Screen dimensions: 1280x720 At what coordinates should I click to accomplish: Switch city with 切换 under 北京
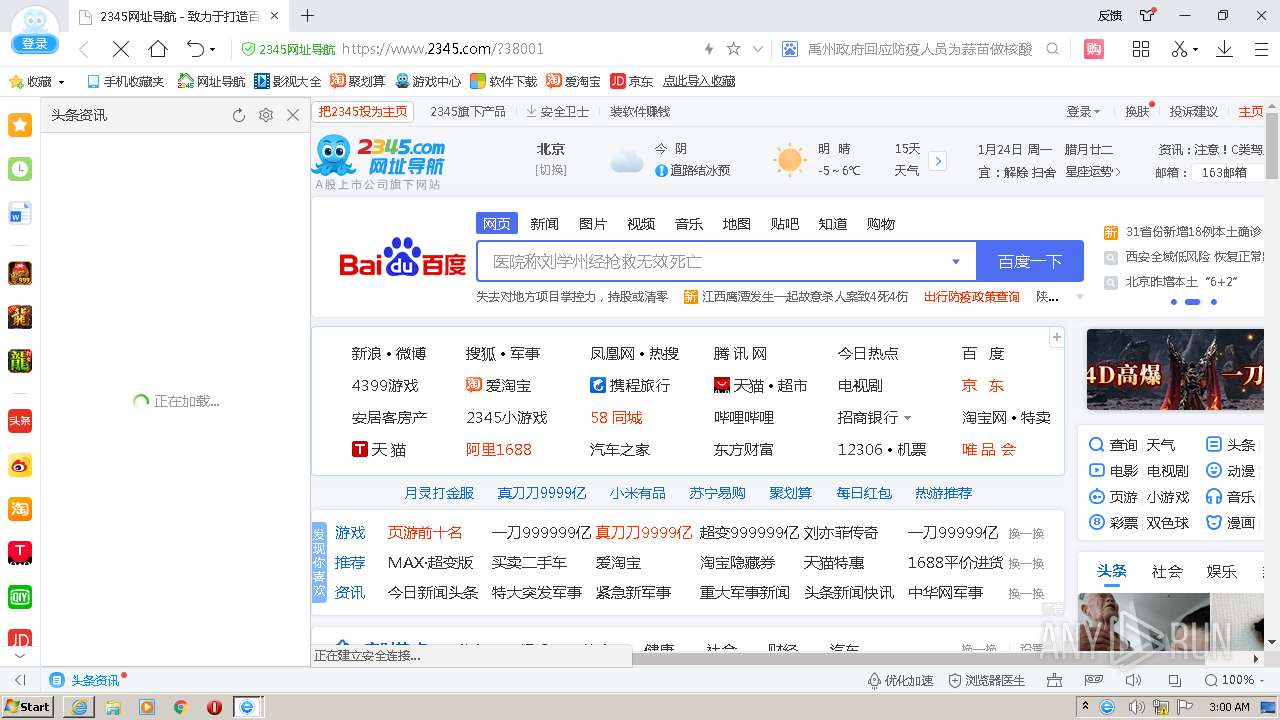[x=551, y=170]
